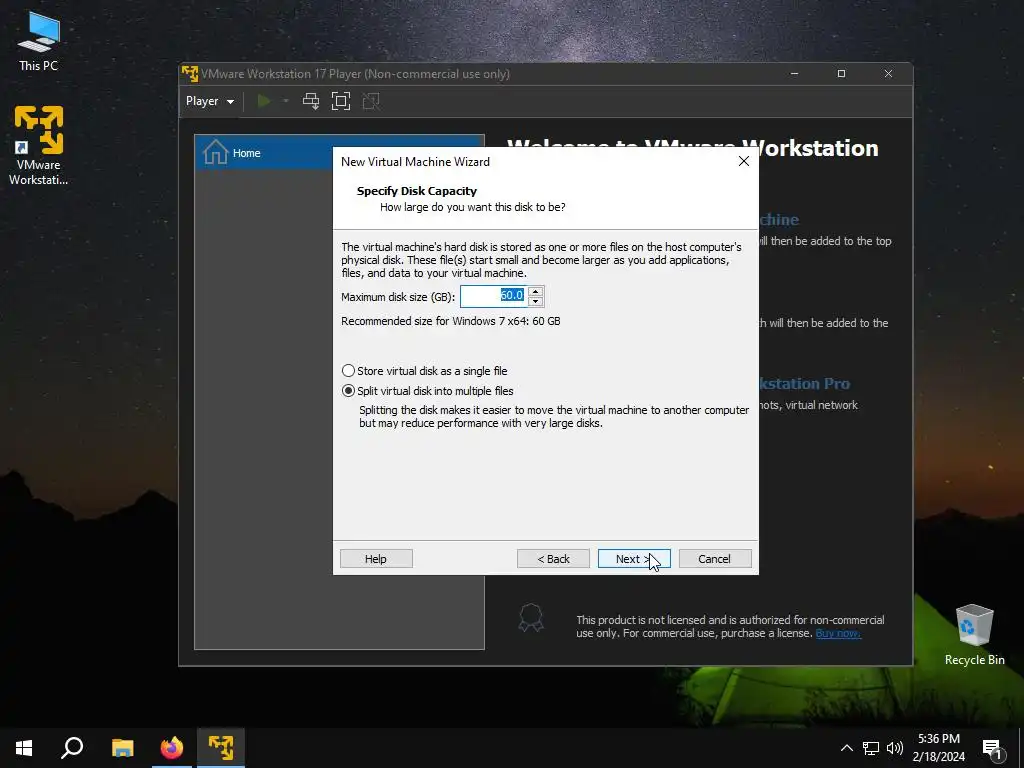Click the Unity mode toolbar icon
Screen dimensions: 1024x768
click(x=371, y=101)
